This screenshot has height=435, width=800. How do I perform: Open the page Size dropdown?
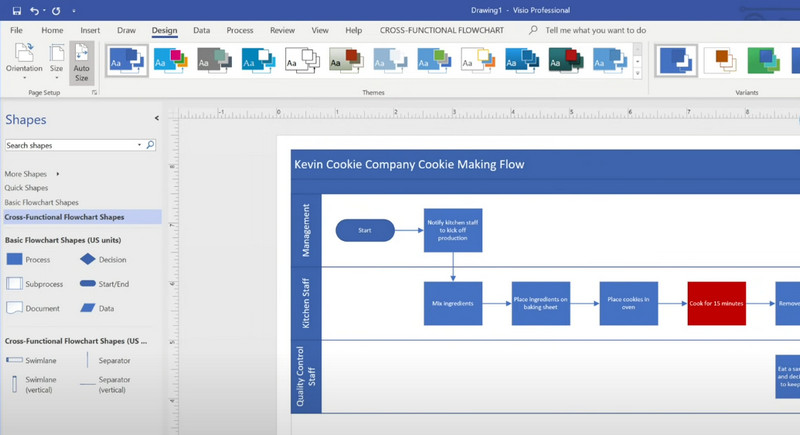[x=57, y=62]
